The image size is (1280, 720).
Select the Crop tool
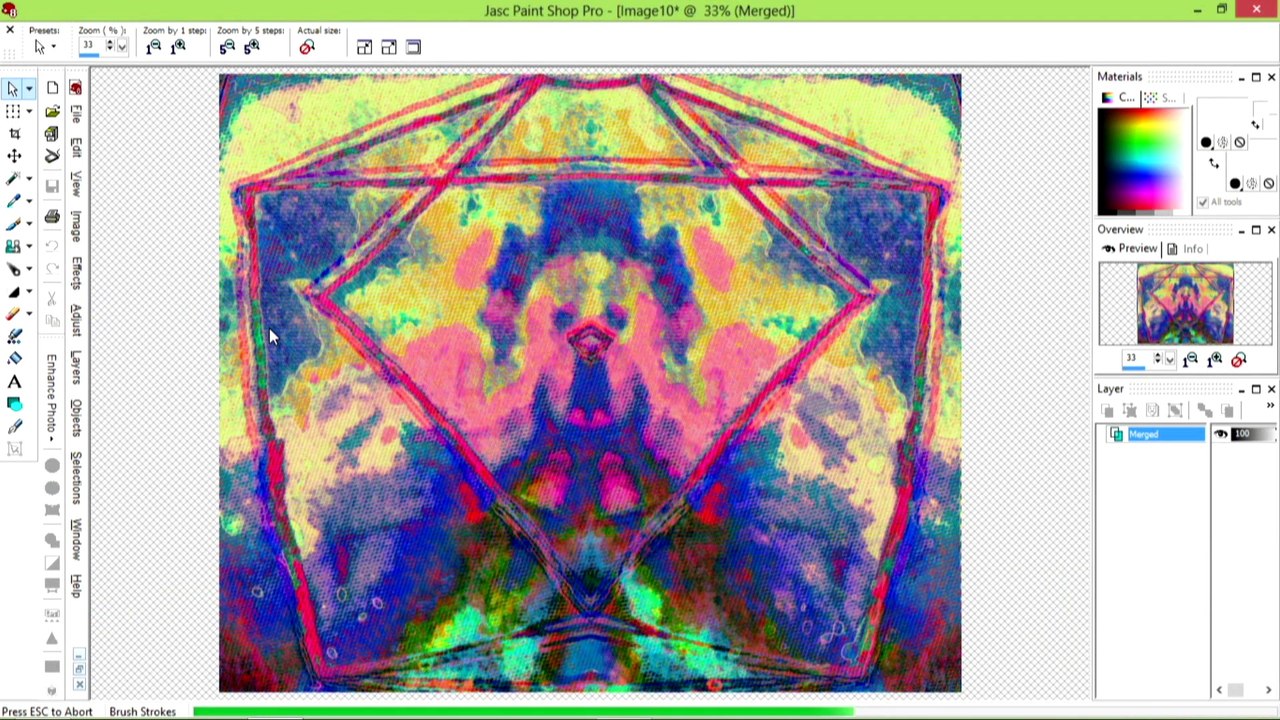(x=14, y=133)
